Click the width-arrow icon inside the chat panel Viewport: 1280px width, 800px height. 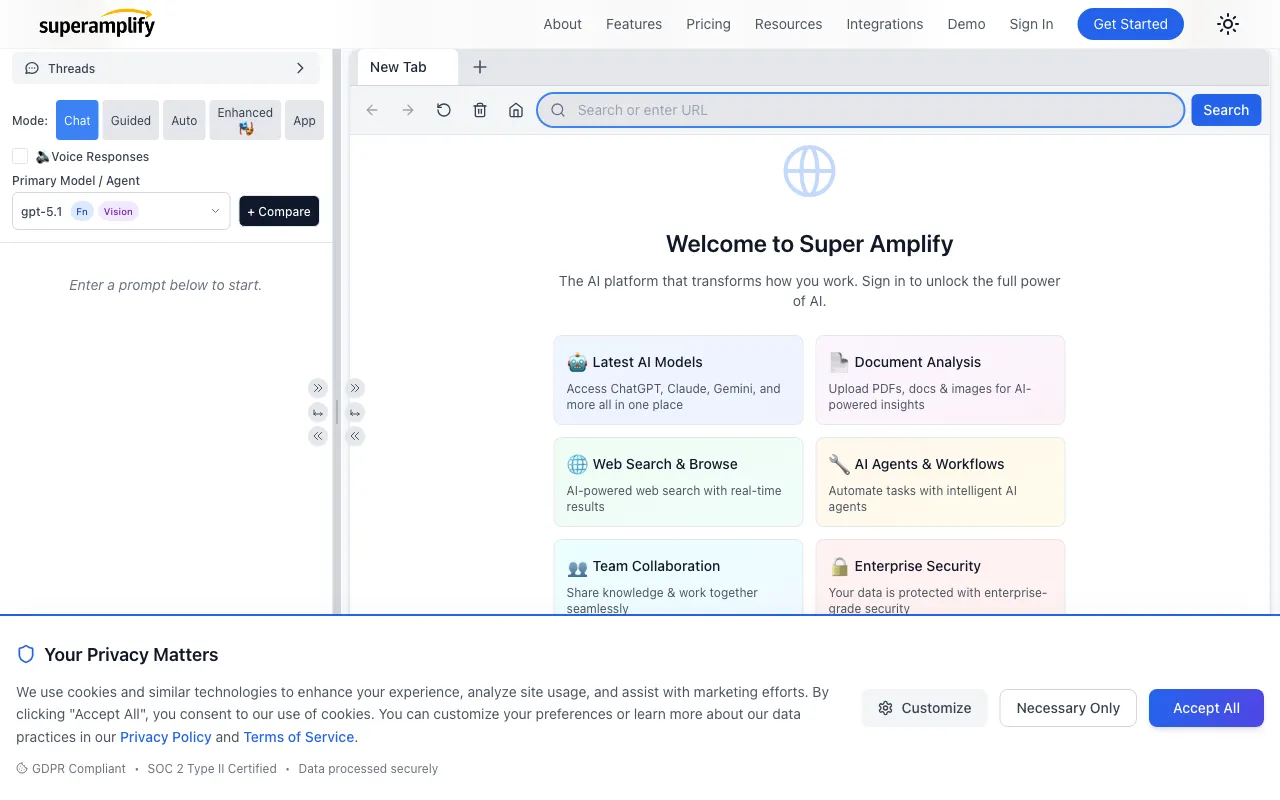click(318, 412)
